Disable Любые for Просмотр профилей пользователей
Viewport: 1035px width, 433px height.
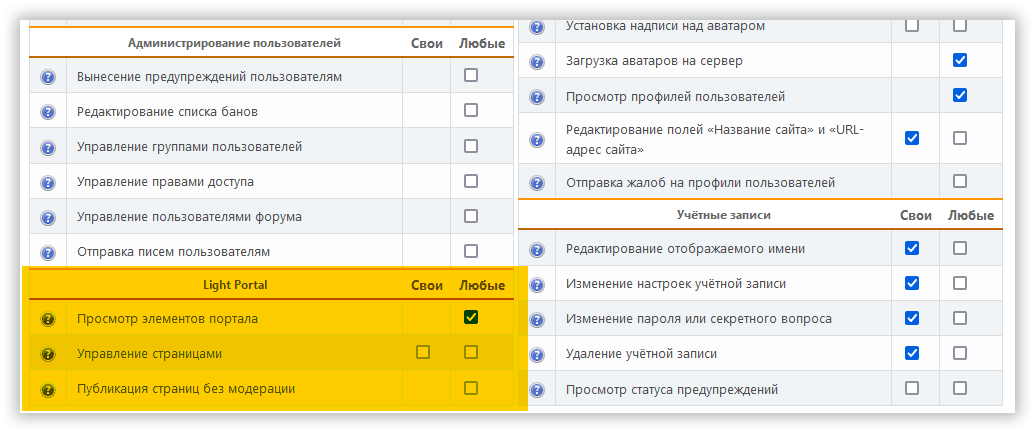tap(960, 96)
